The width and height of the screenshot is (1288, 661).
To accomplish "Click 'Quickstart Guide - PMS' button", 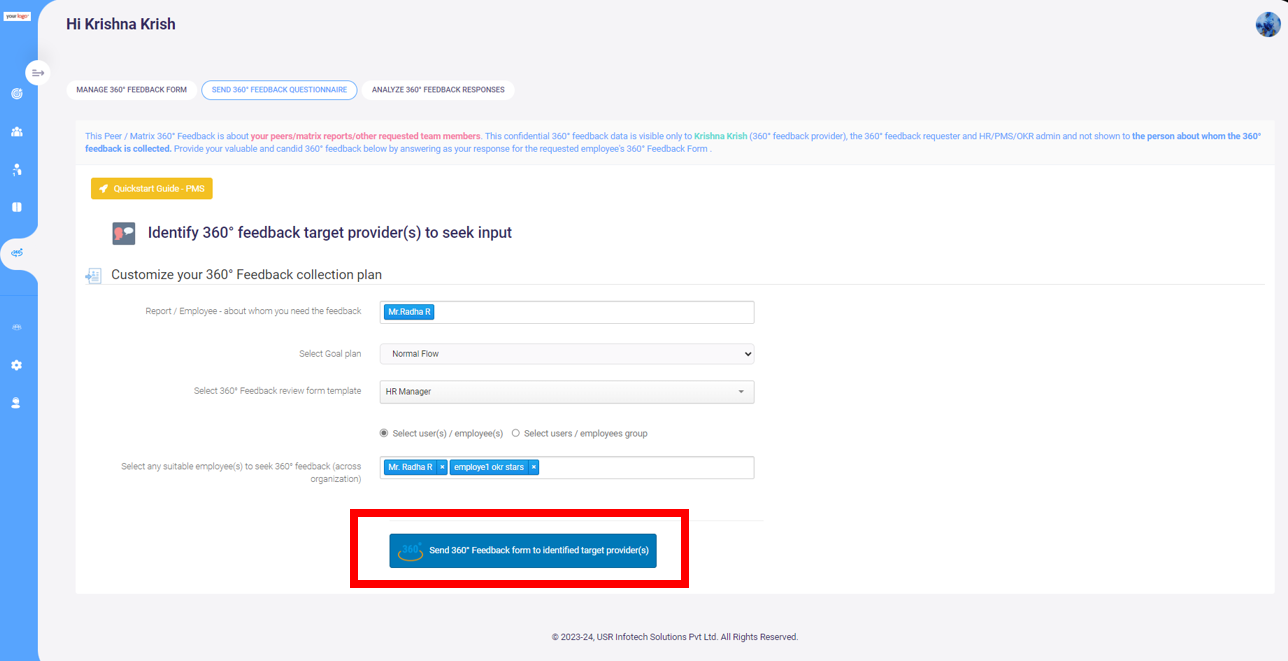I will coord(152,188).
